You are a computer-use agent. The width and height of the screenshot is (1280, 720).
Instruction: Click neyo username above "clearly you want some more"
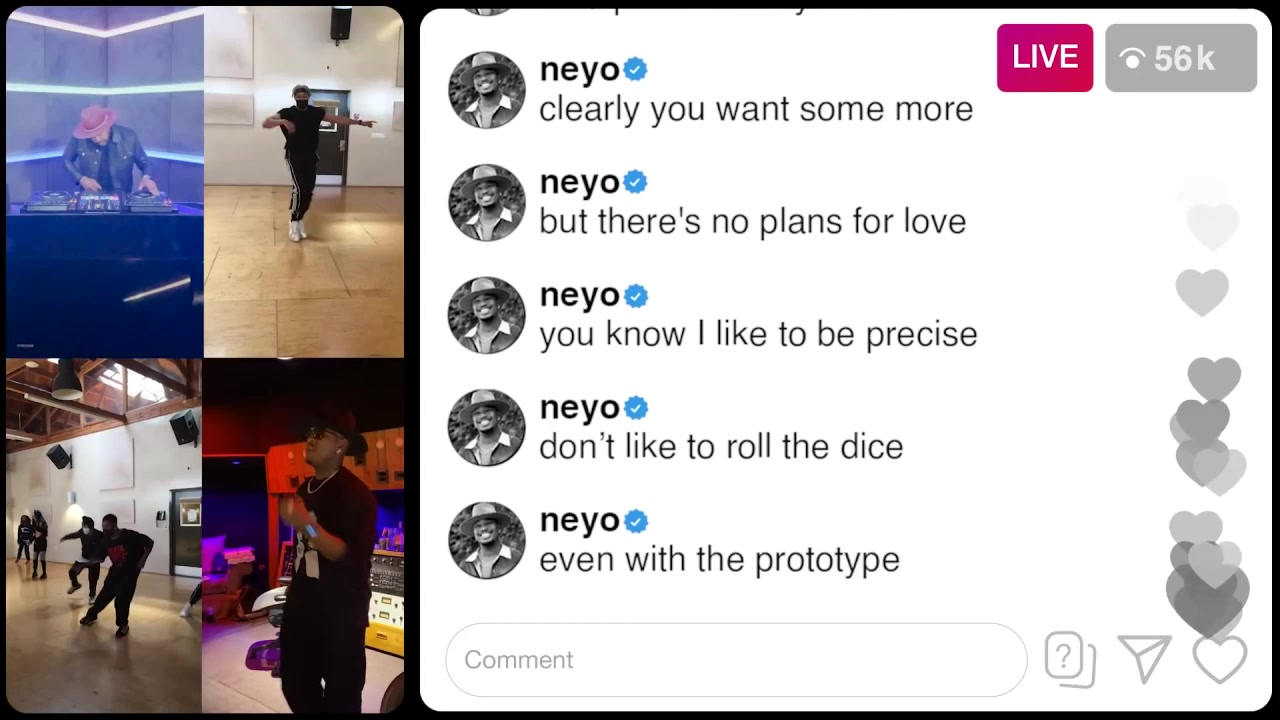point(579,70)
